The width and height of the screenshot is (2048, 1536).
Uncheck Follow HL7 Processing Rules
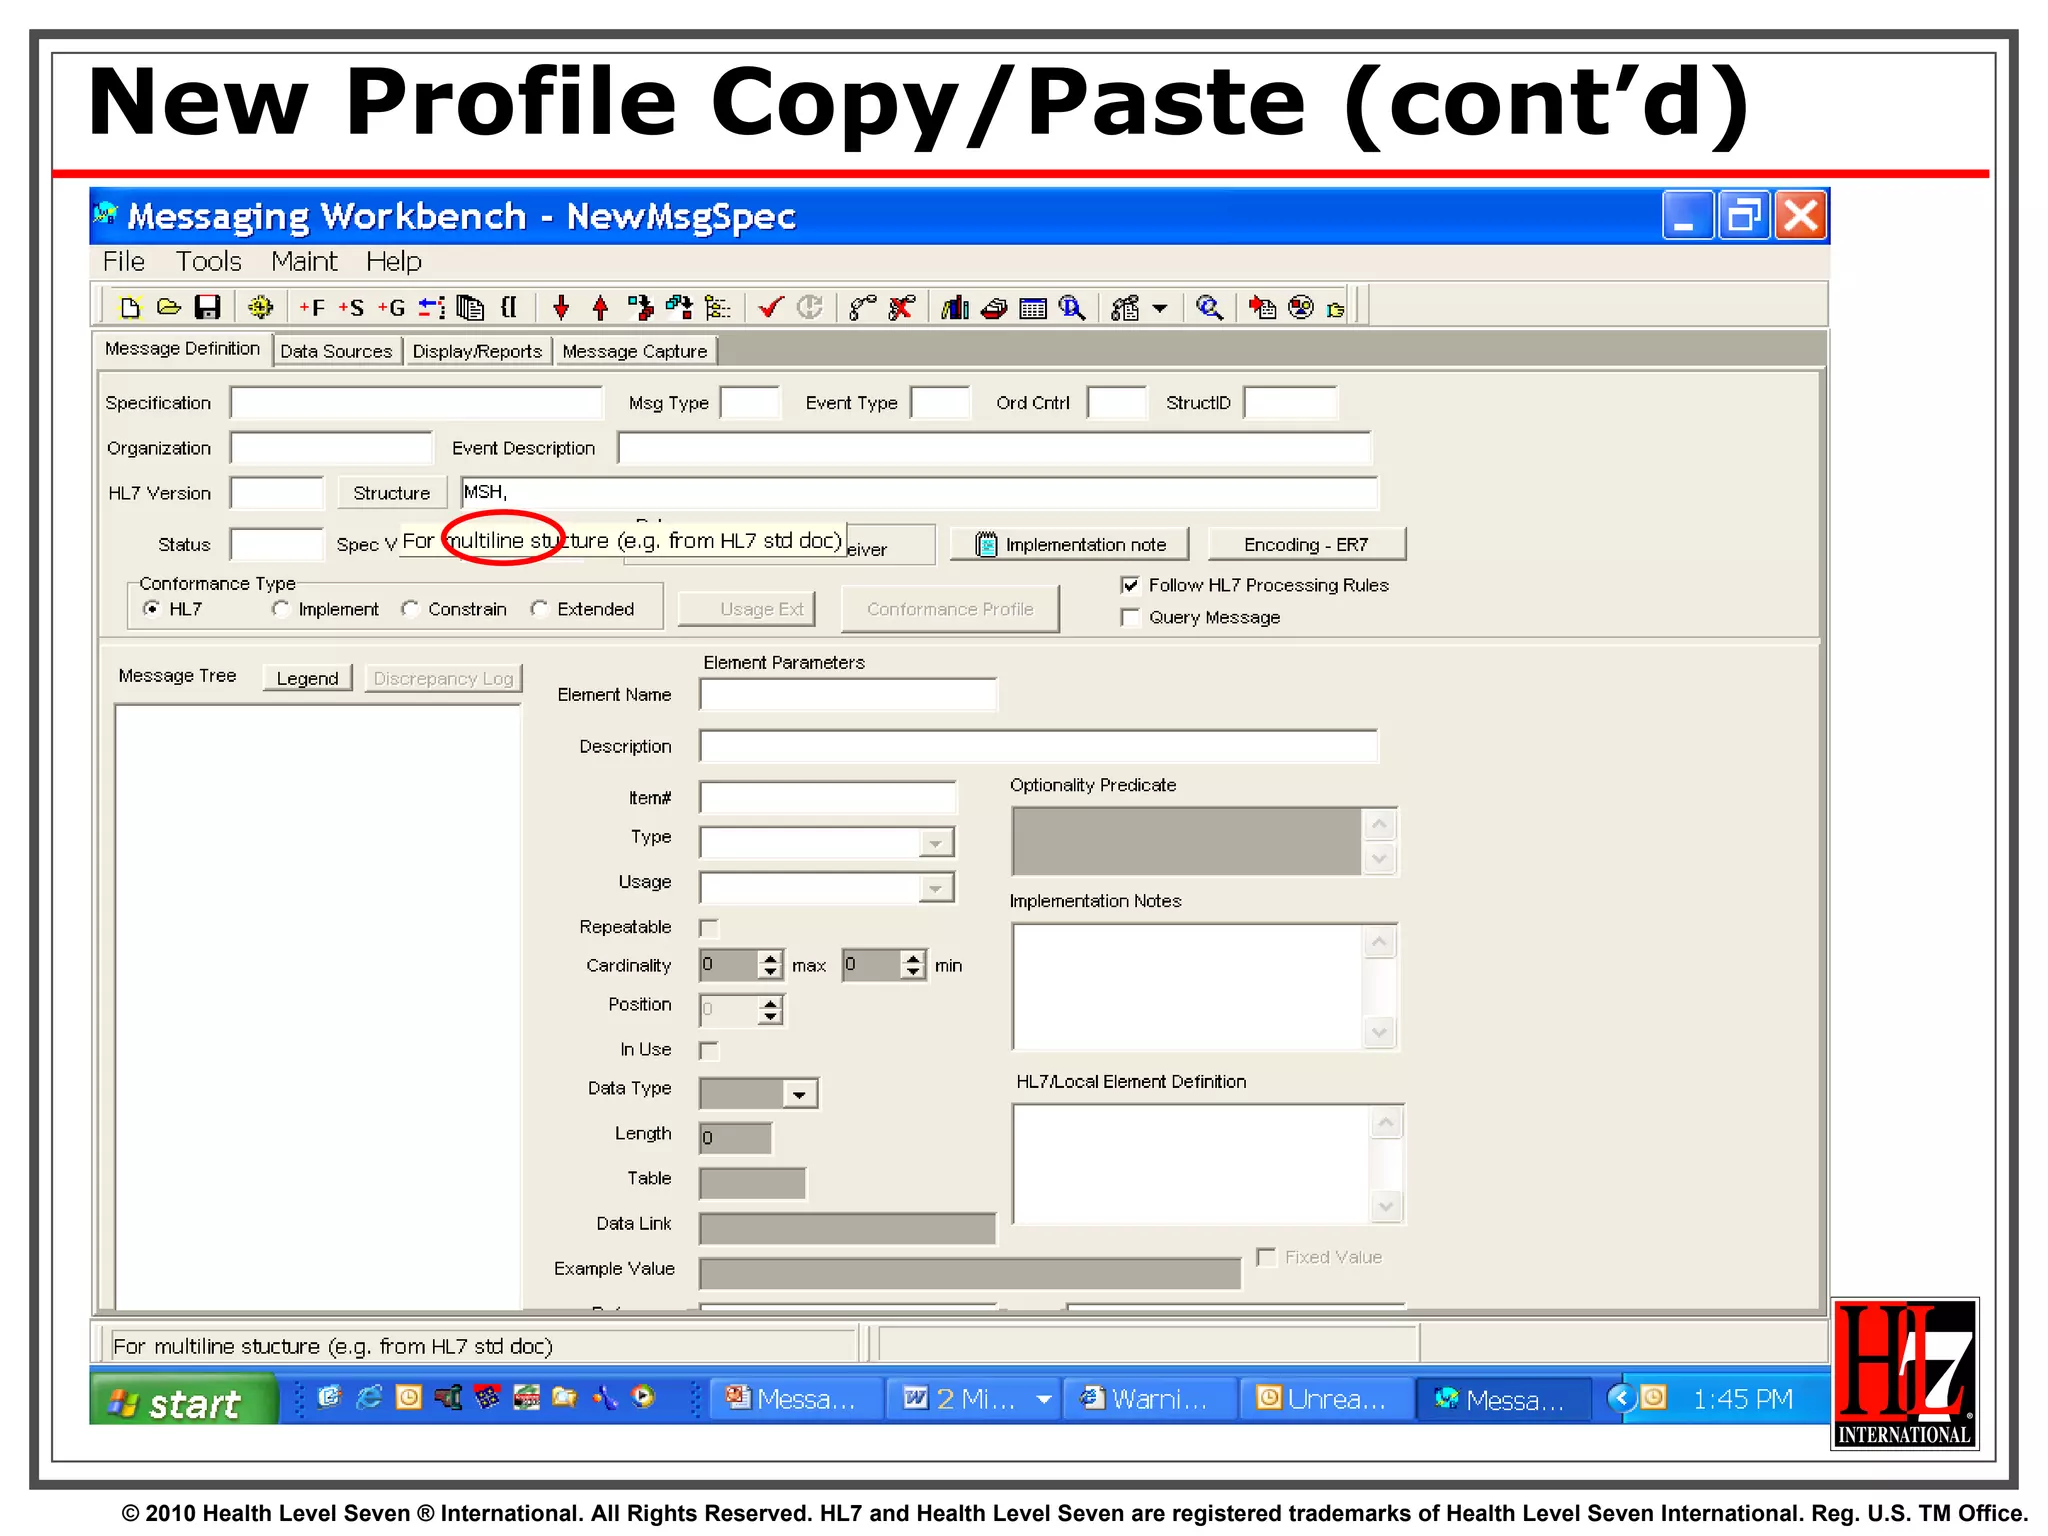(1131, 585)
